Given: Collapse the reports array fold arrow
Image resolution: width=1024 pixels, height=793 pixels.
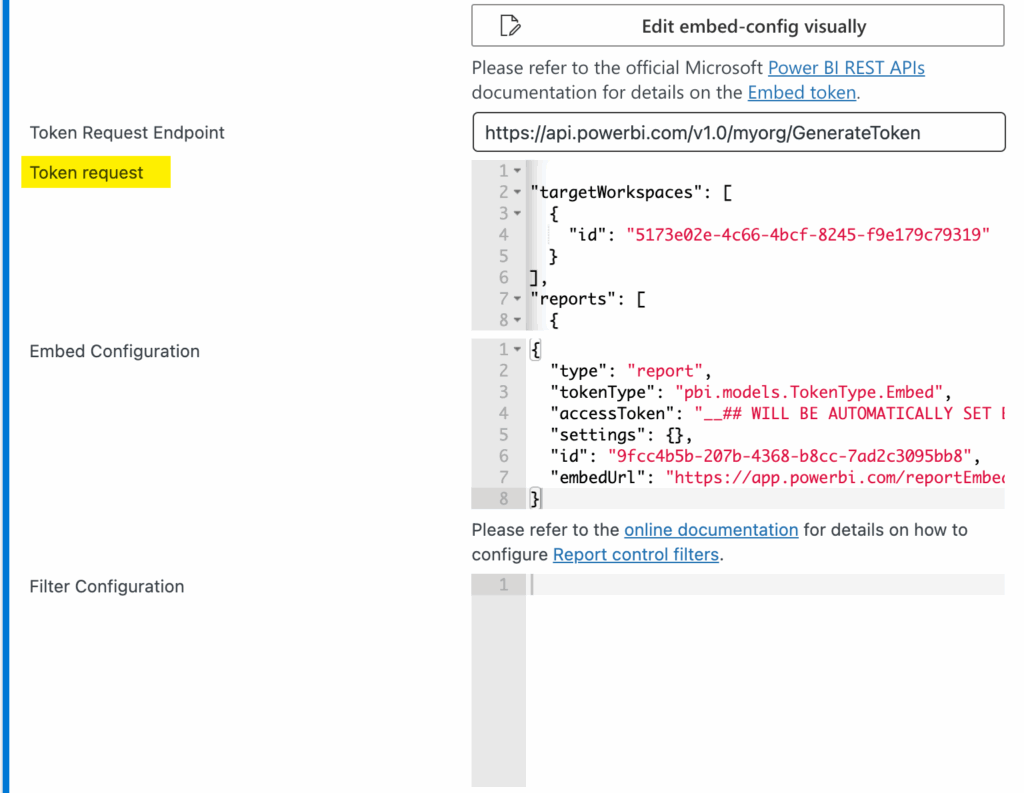Looking at the screenshot, I should (517, 299).
